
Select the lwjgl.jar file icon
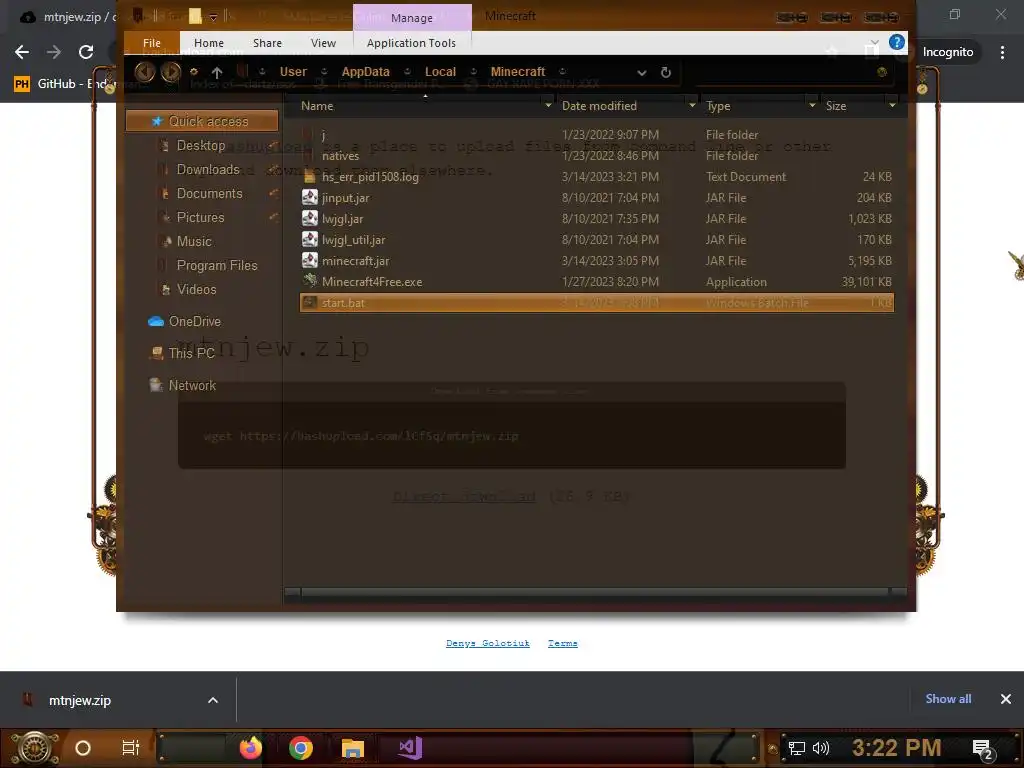[x=310, y=218]
